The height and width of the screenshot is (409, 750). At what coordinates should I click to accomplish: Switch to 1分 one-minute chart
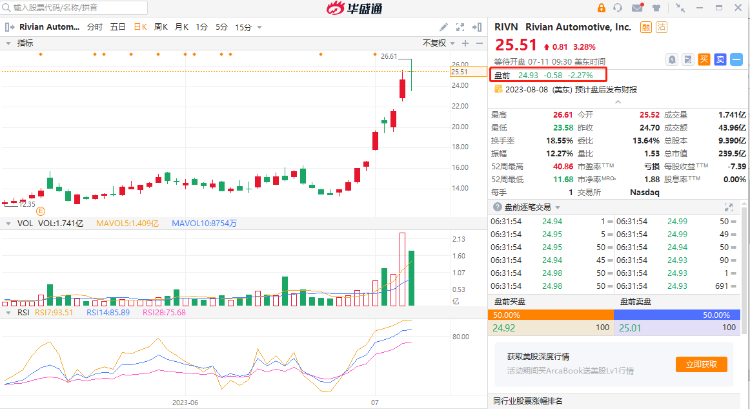point(202,27)
